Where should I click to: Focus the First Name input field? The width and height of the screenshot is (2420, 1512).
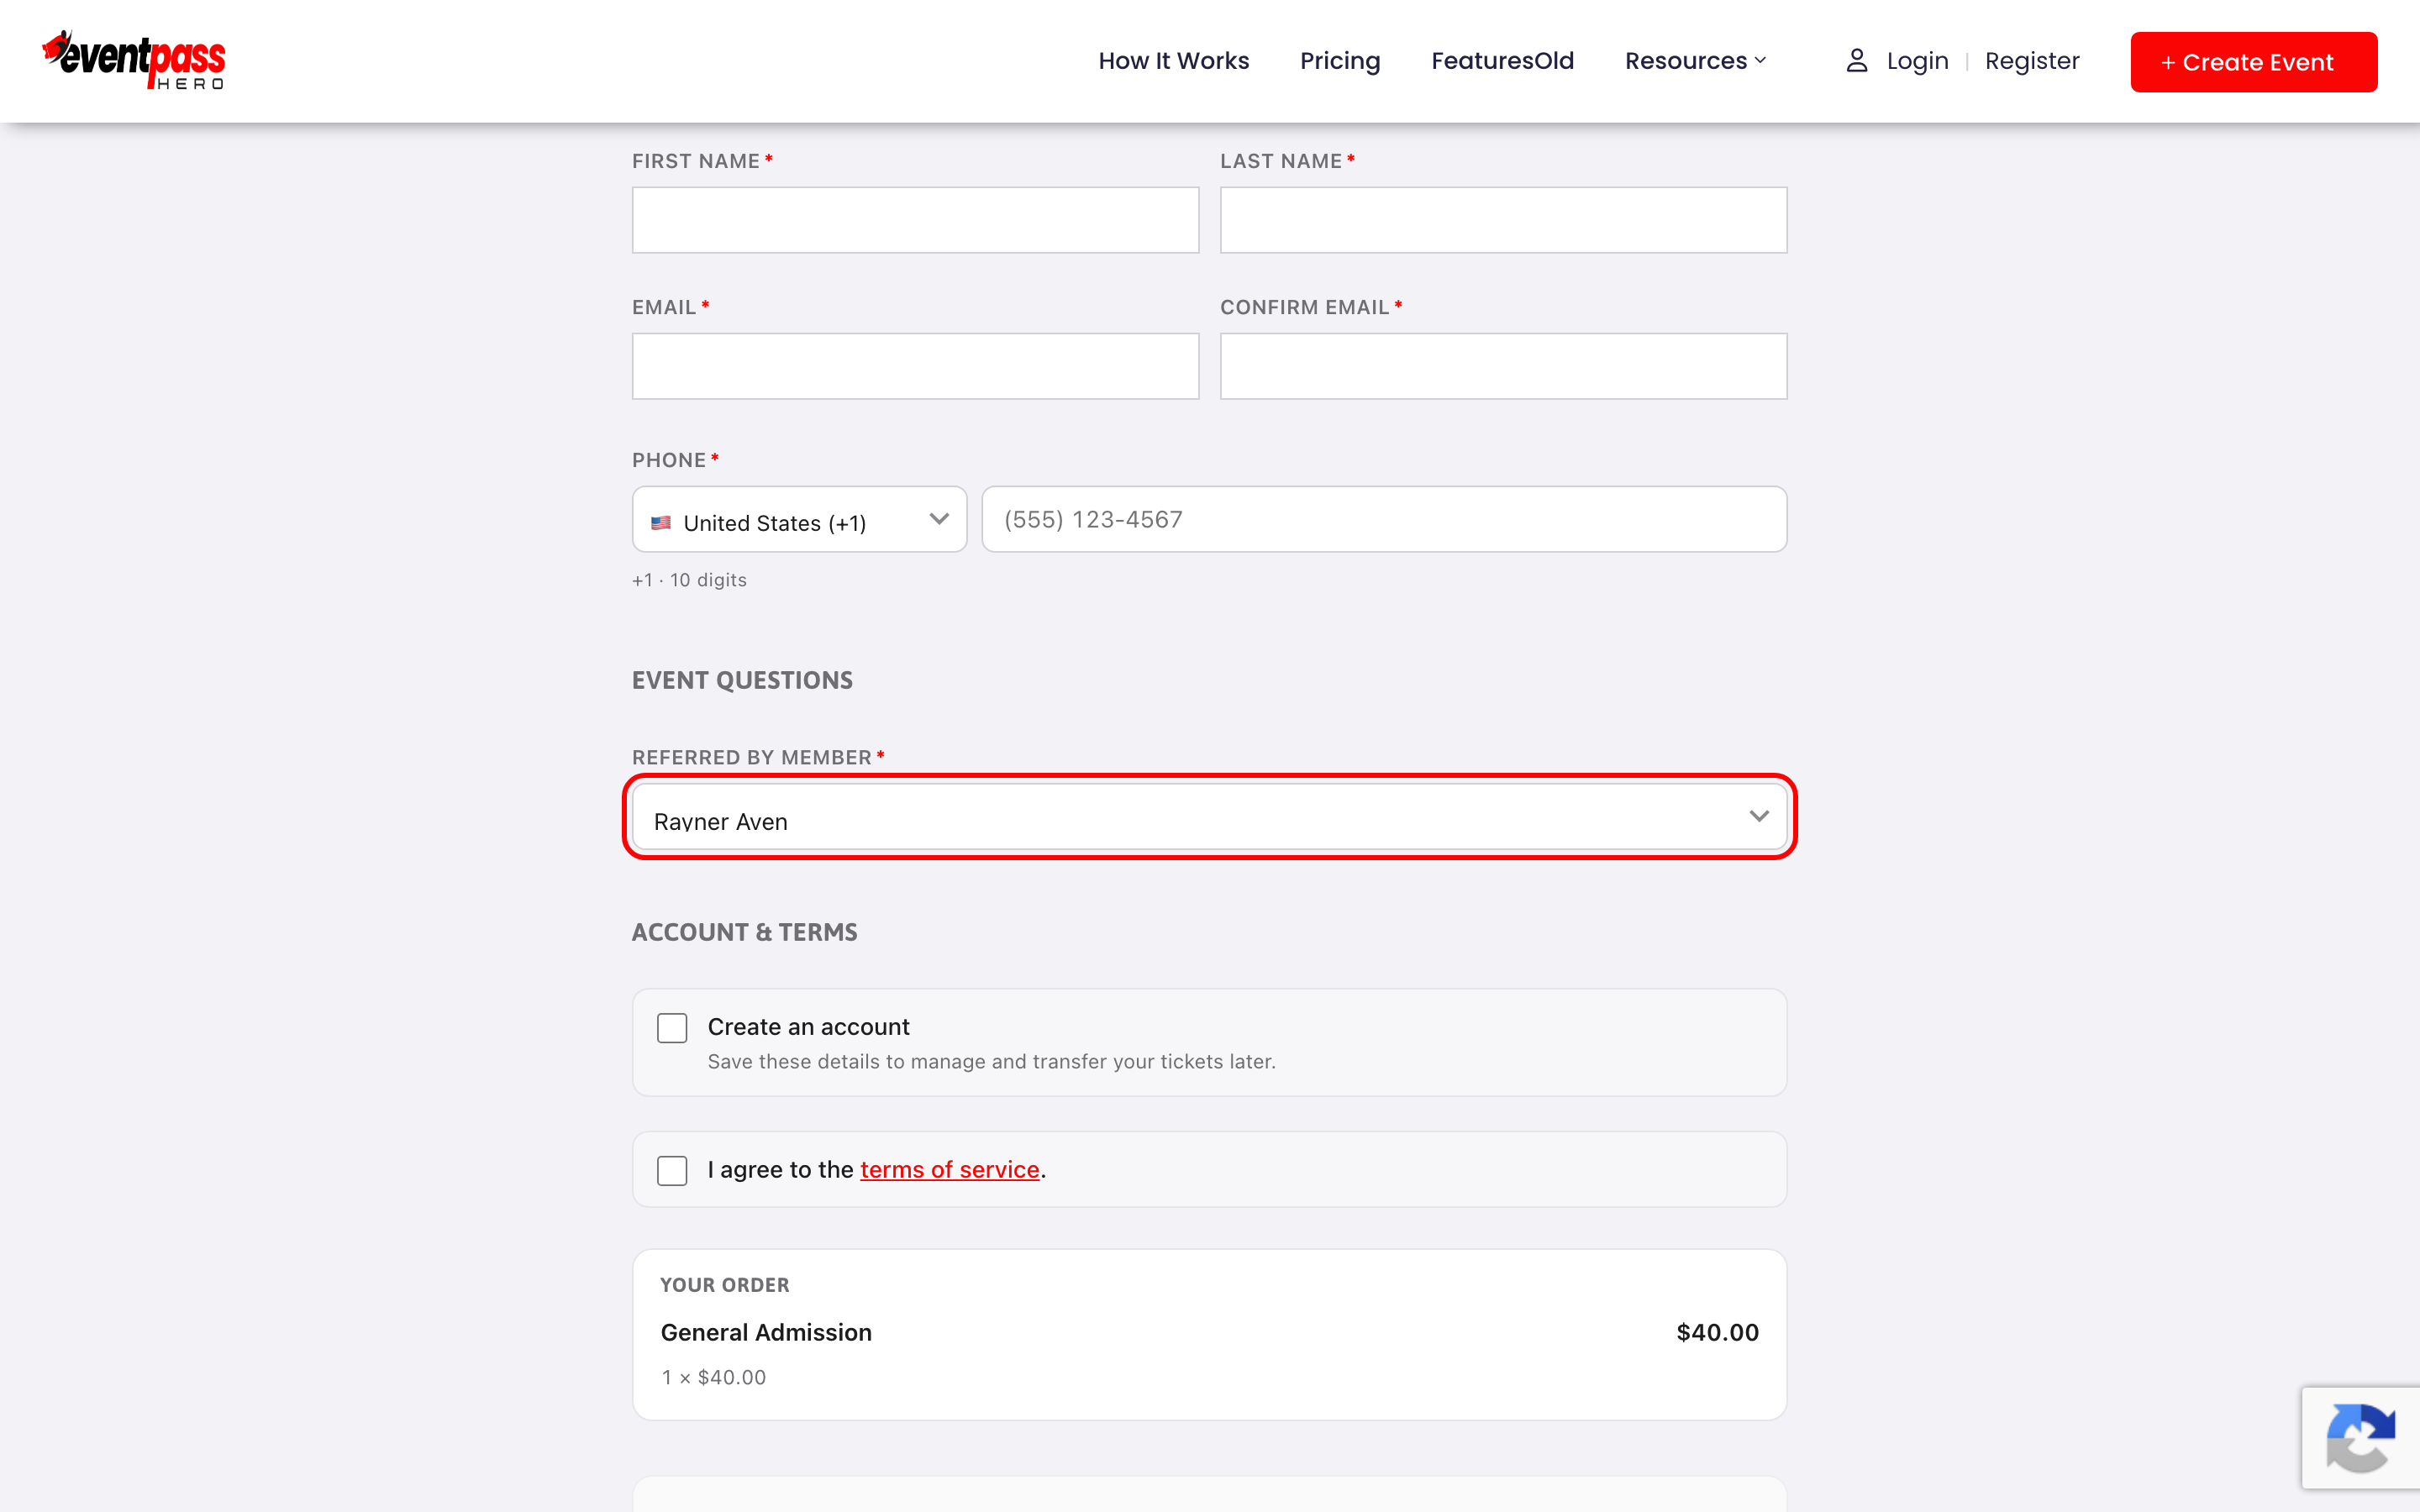tap(915, 220)
